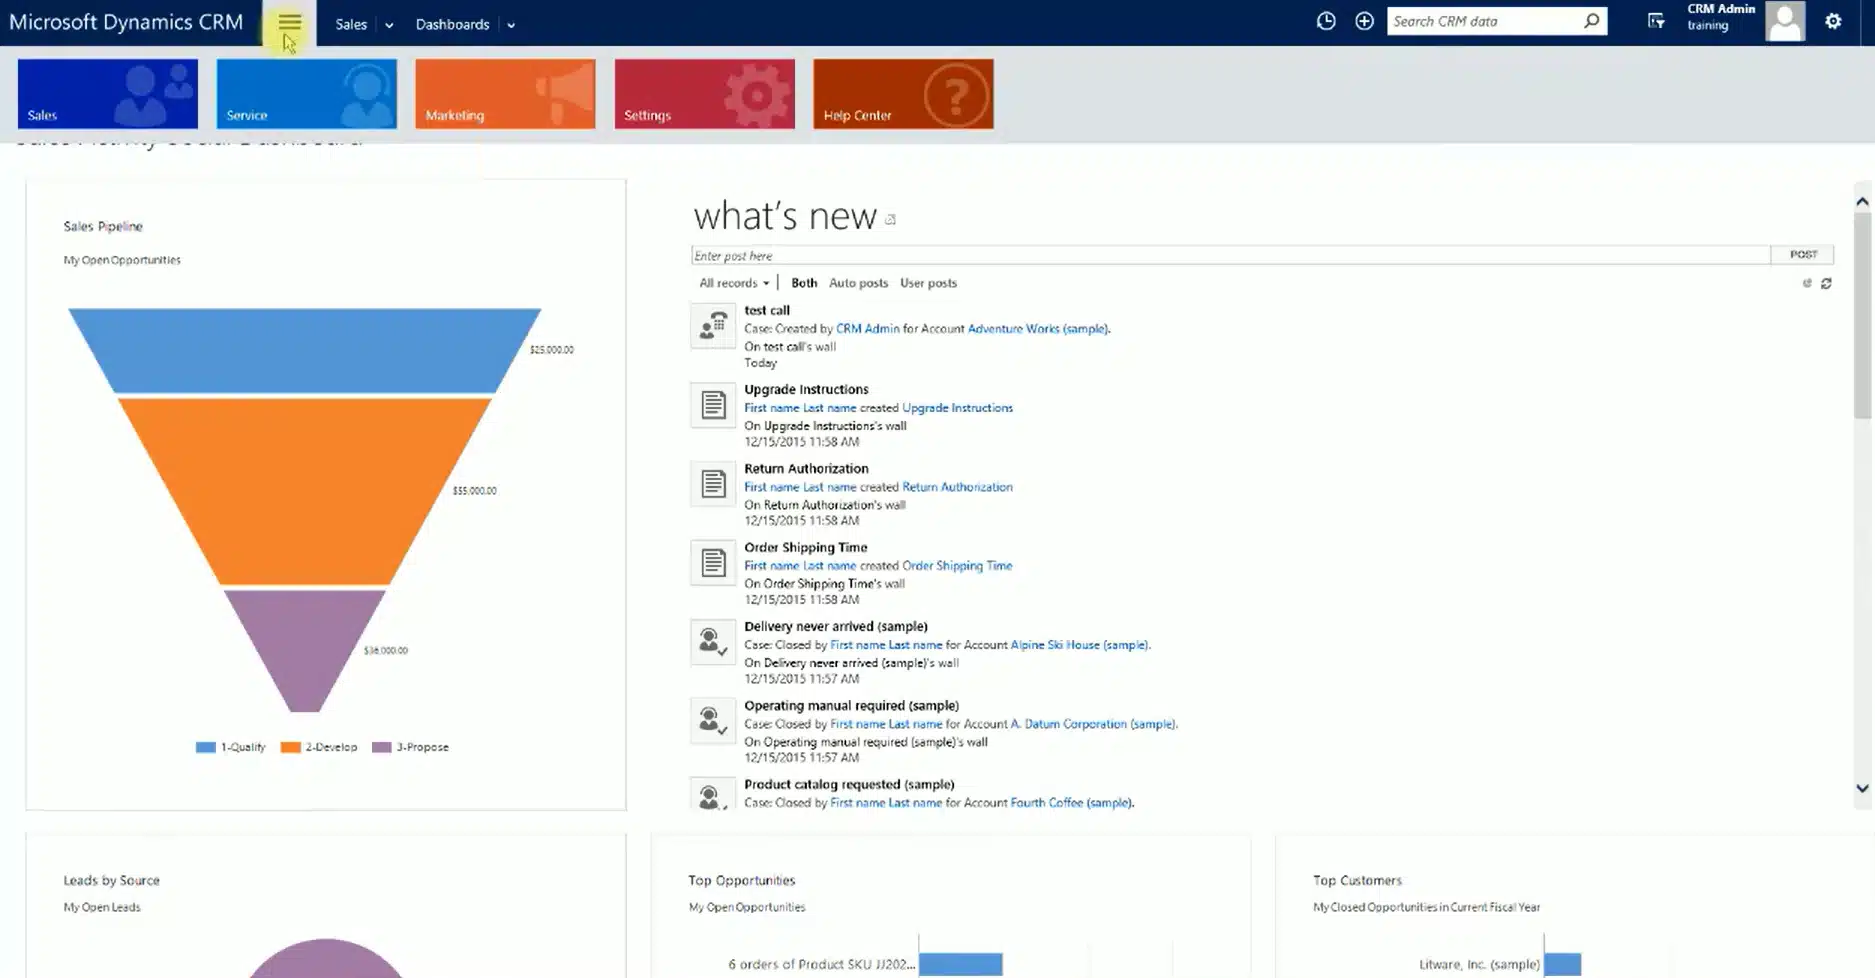Open the Help Center tile
Screen dimensions: 1875x978
tap(903, 94)
